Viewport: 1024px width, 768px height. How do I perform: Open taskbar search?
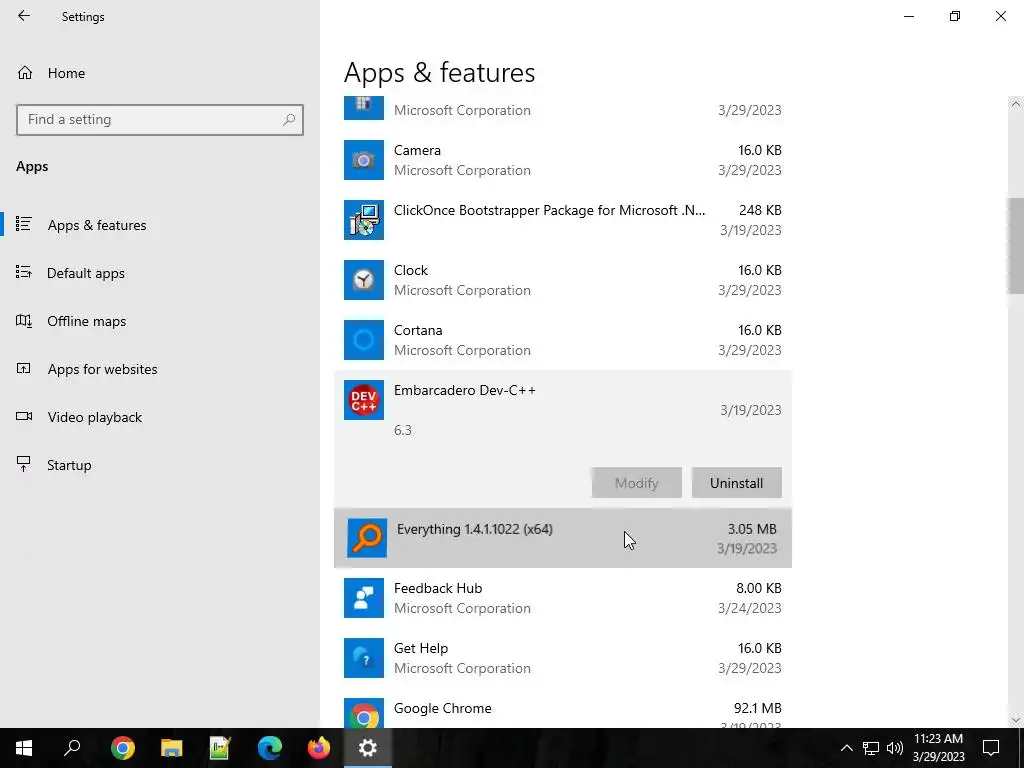72,748
